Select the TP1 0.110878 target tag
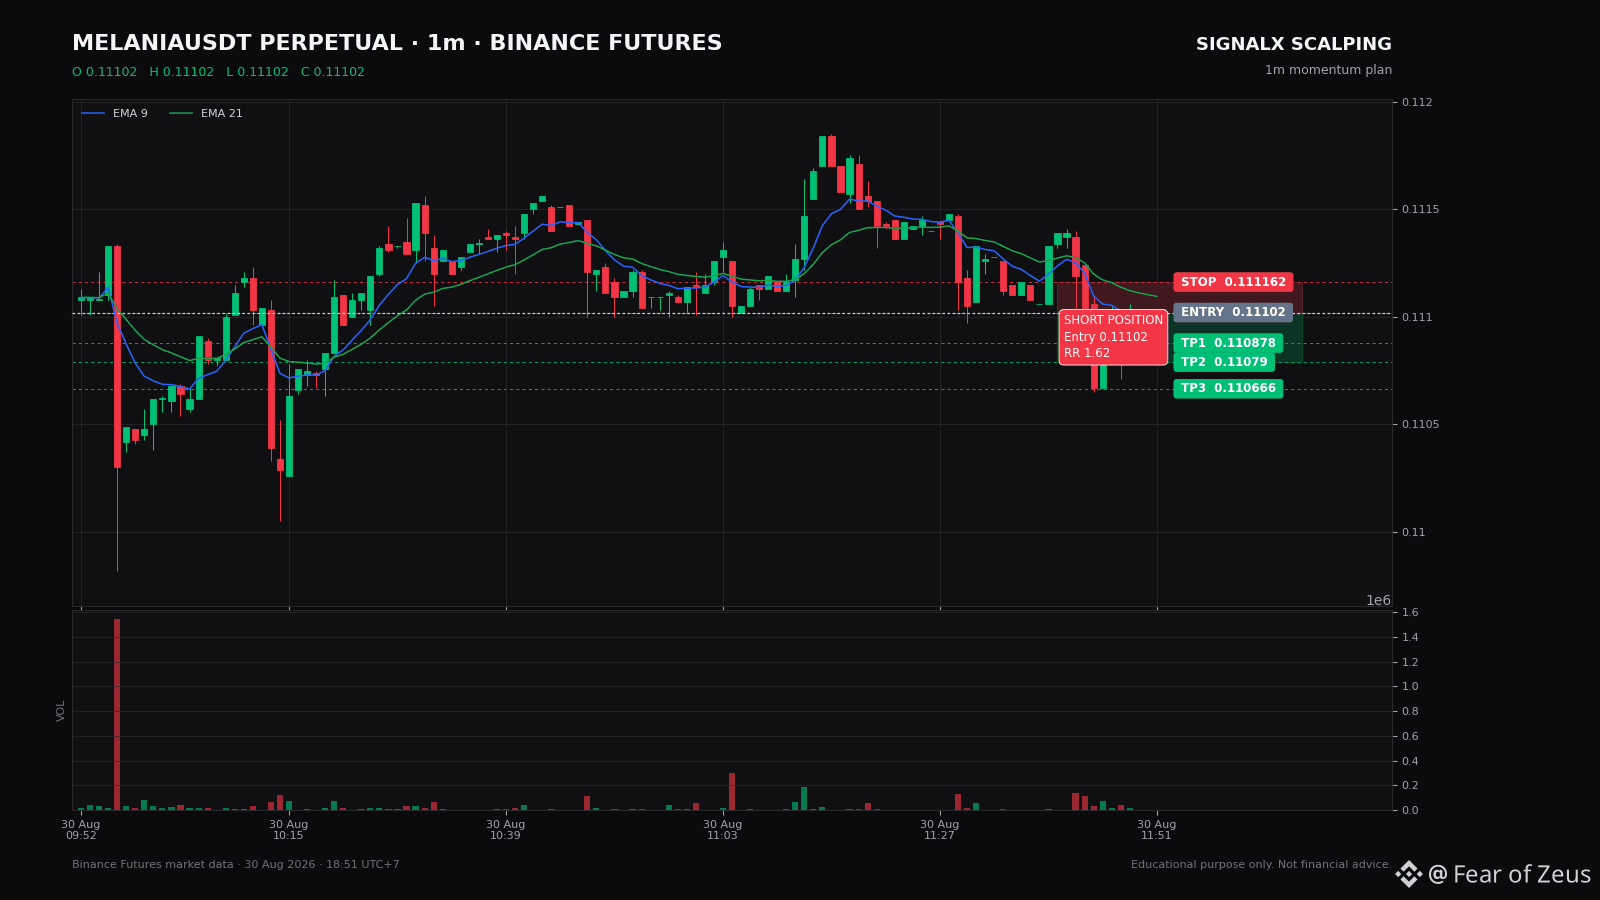This screenshot has height=900, width=1600. point(1228,343)
